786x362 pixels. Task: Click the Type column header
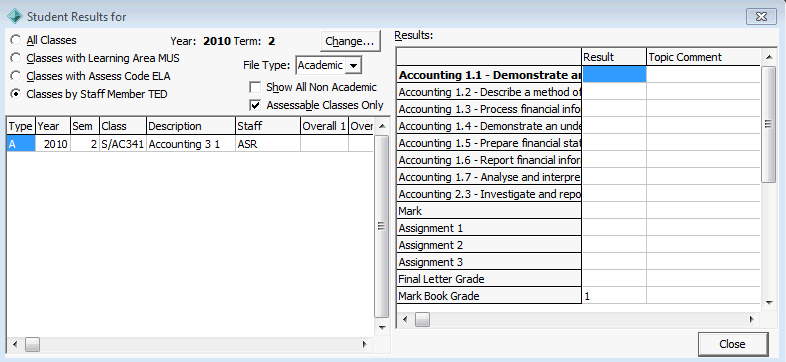click(x=21, y=126)
